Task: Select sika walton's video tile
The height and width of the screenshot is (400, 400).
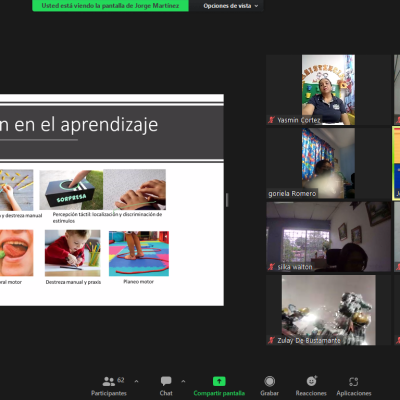Action: coord(328,237)
